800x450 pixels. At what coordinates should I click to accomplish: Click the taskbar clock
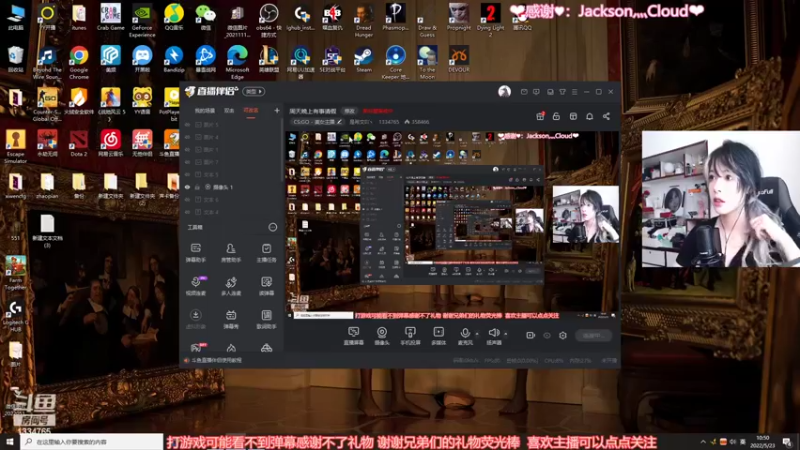pos(763,441)
